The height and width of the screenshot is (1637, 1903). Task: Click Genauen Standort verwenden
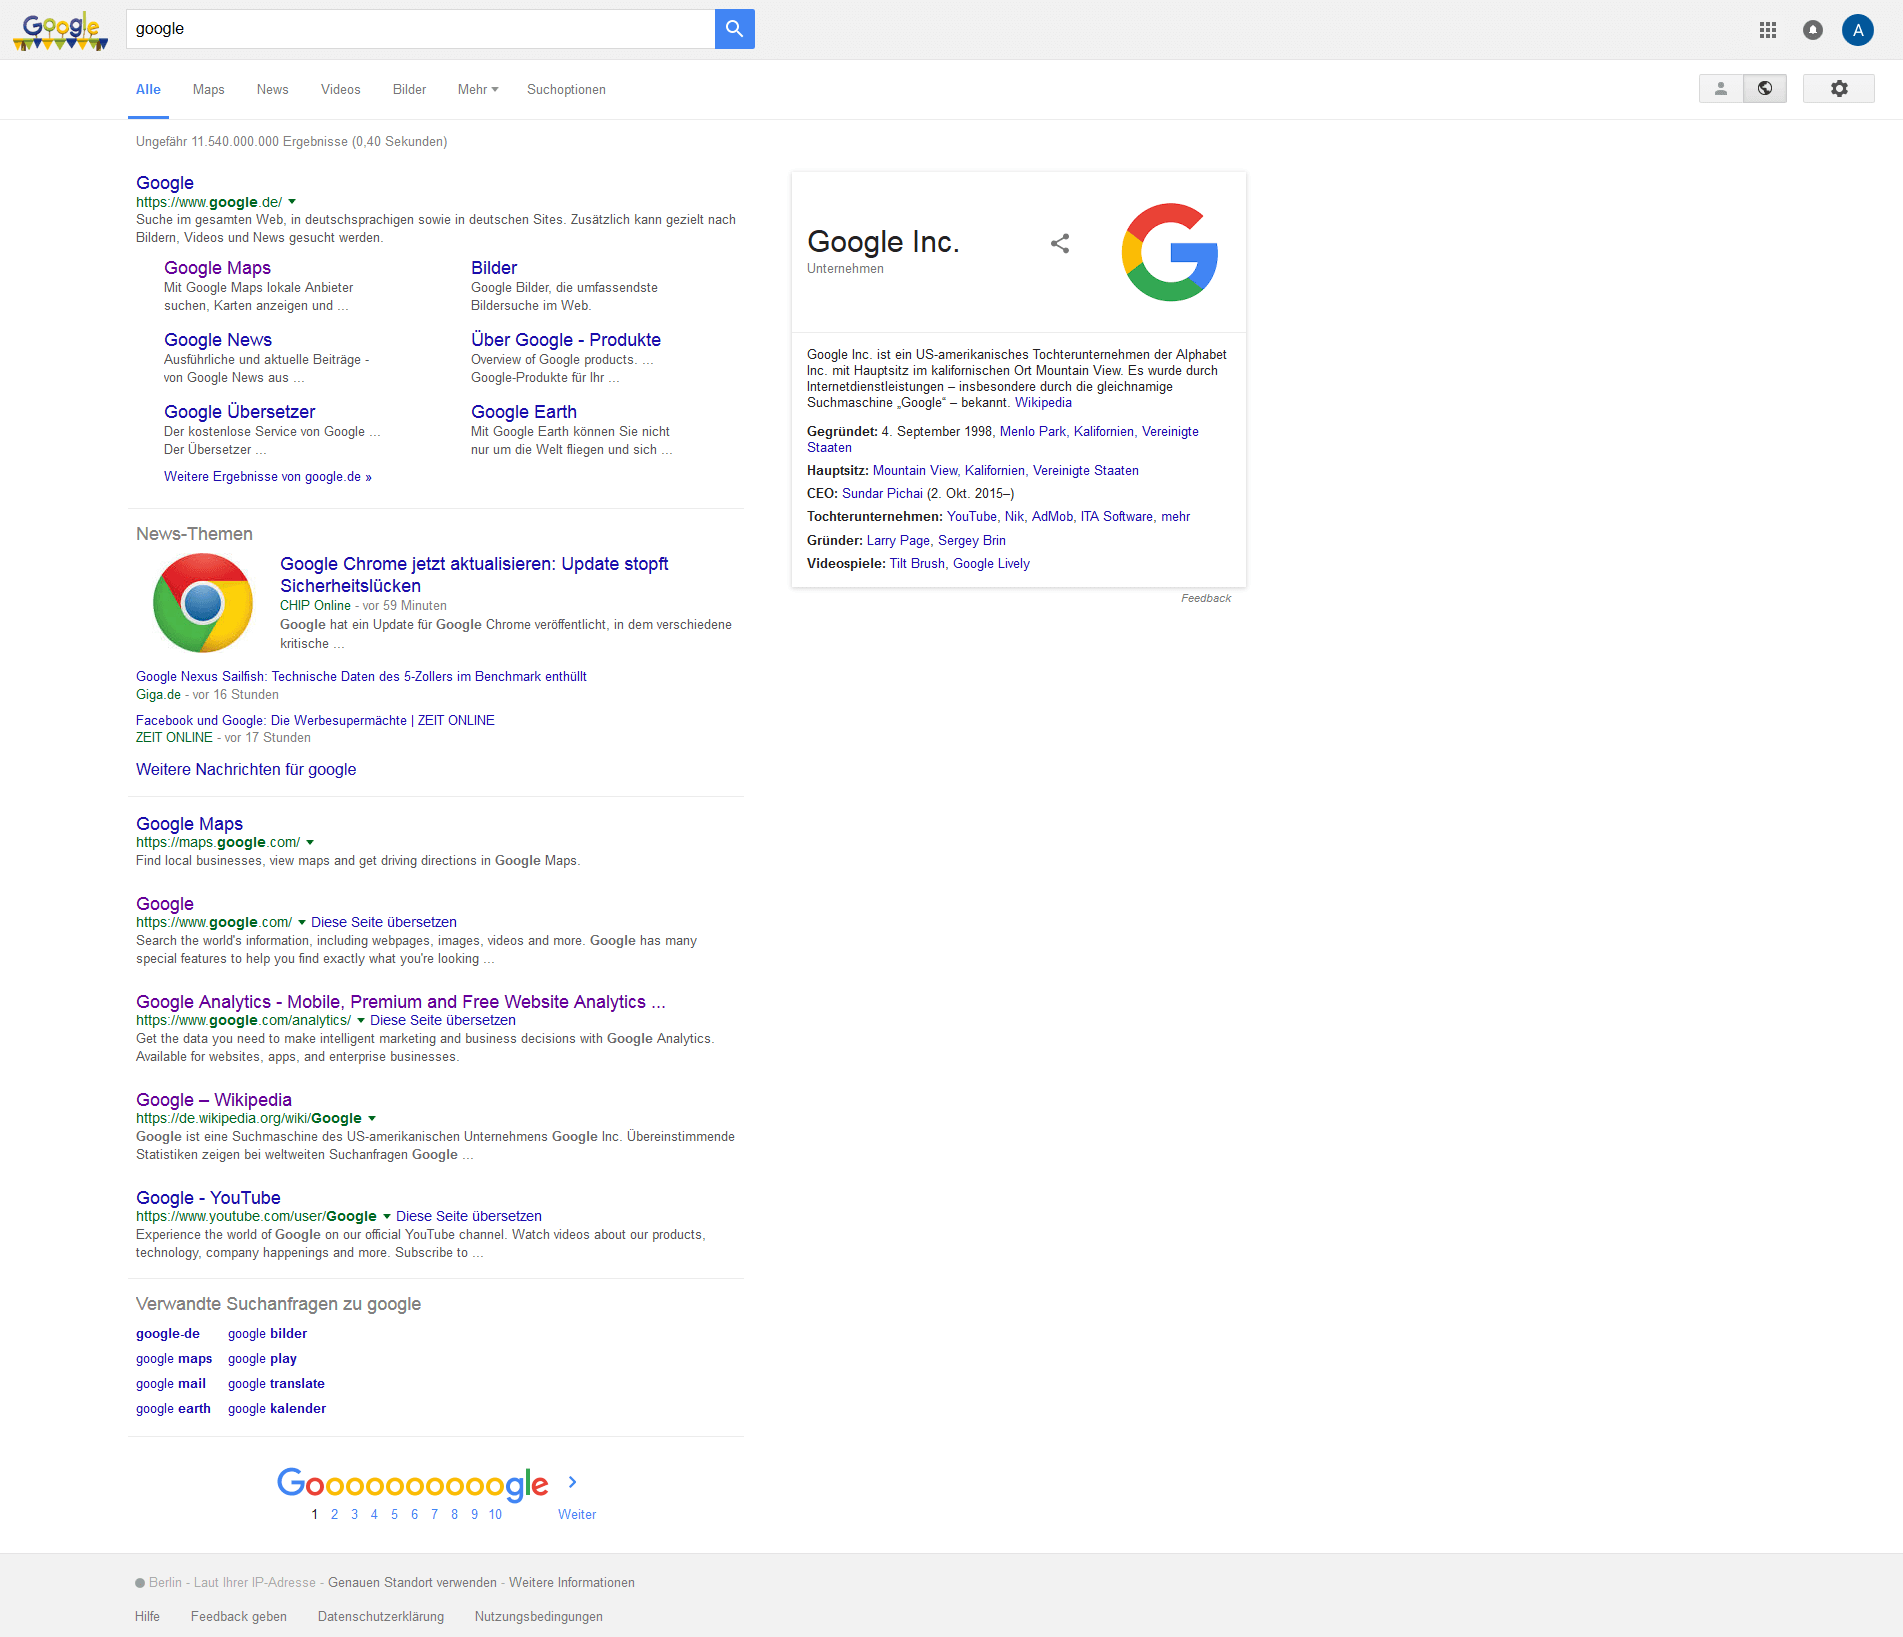[x=412, y=1583]
